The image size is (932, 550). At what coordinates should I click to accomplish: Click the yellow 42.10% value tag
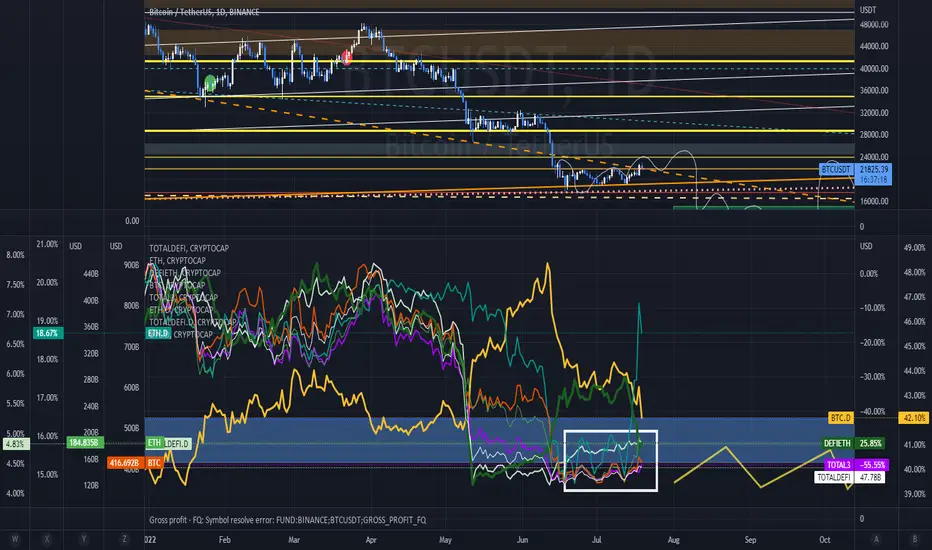tap(914, 419)
